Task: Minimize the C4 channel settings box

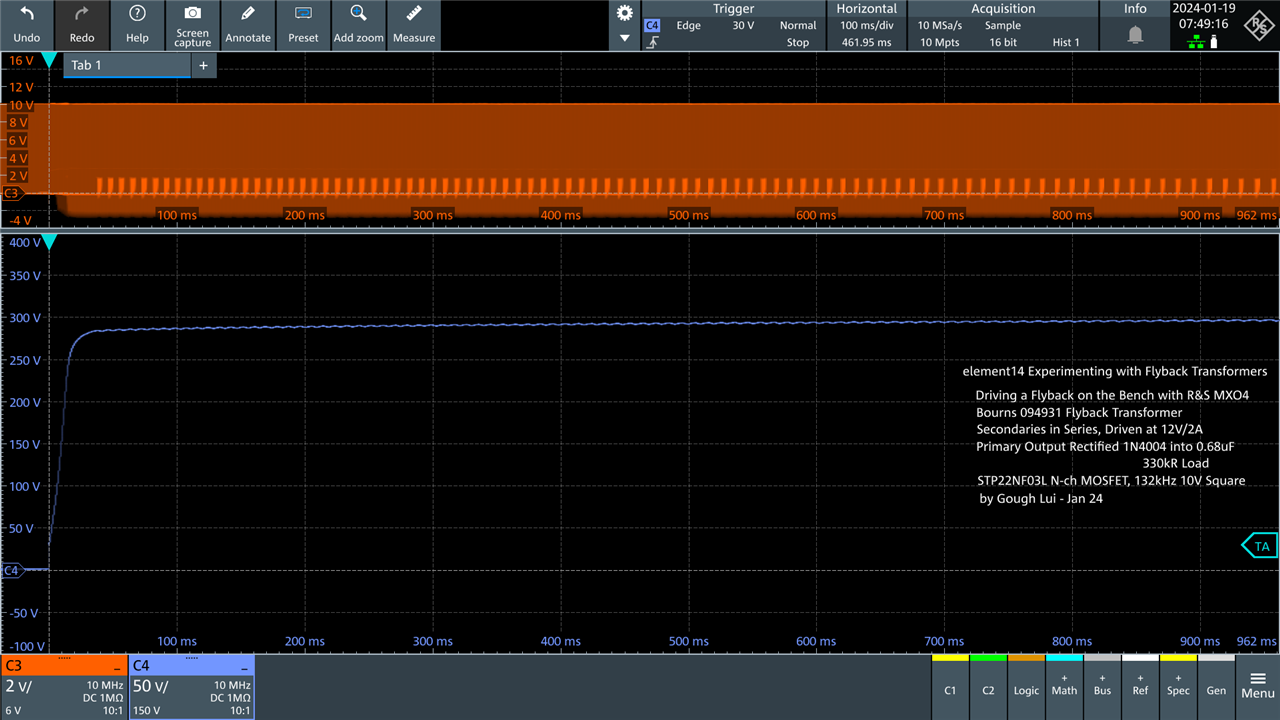Action: pyautogui.click(x=244, y=666)
